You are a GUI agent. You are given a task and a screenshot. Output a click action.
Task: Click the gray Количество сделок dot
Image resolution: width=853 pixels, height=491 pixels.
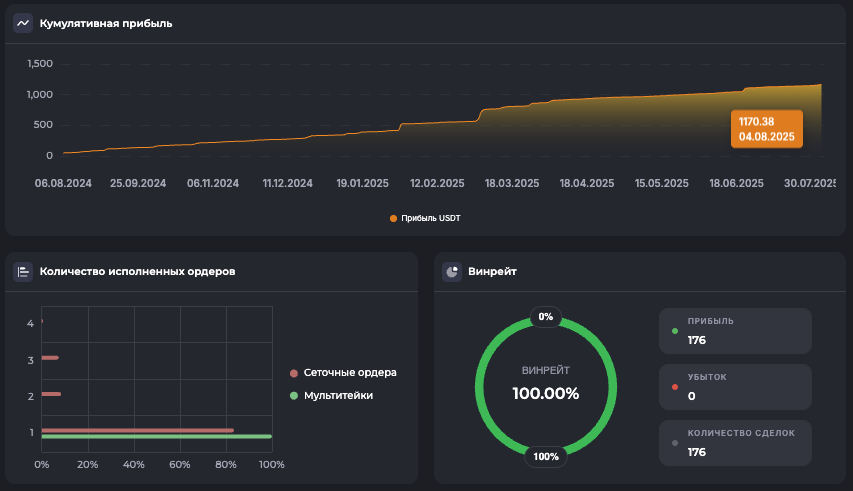coord(675,443)
